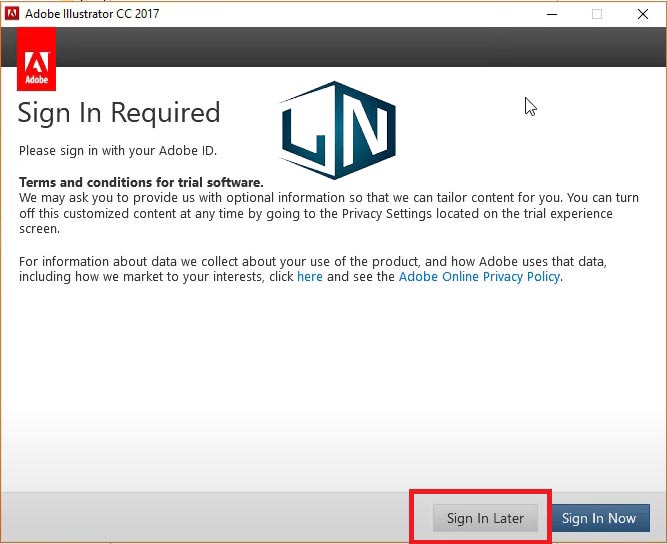The width and height of the screenshot is (667, 544).
Task: Open the Adobe Online Privacy Policy link
Action: click(x=479, y=277)
